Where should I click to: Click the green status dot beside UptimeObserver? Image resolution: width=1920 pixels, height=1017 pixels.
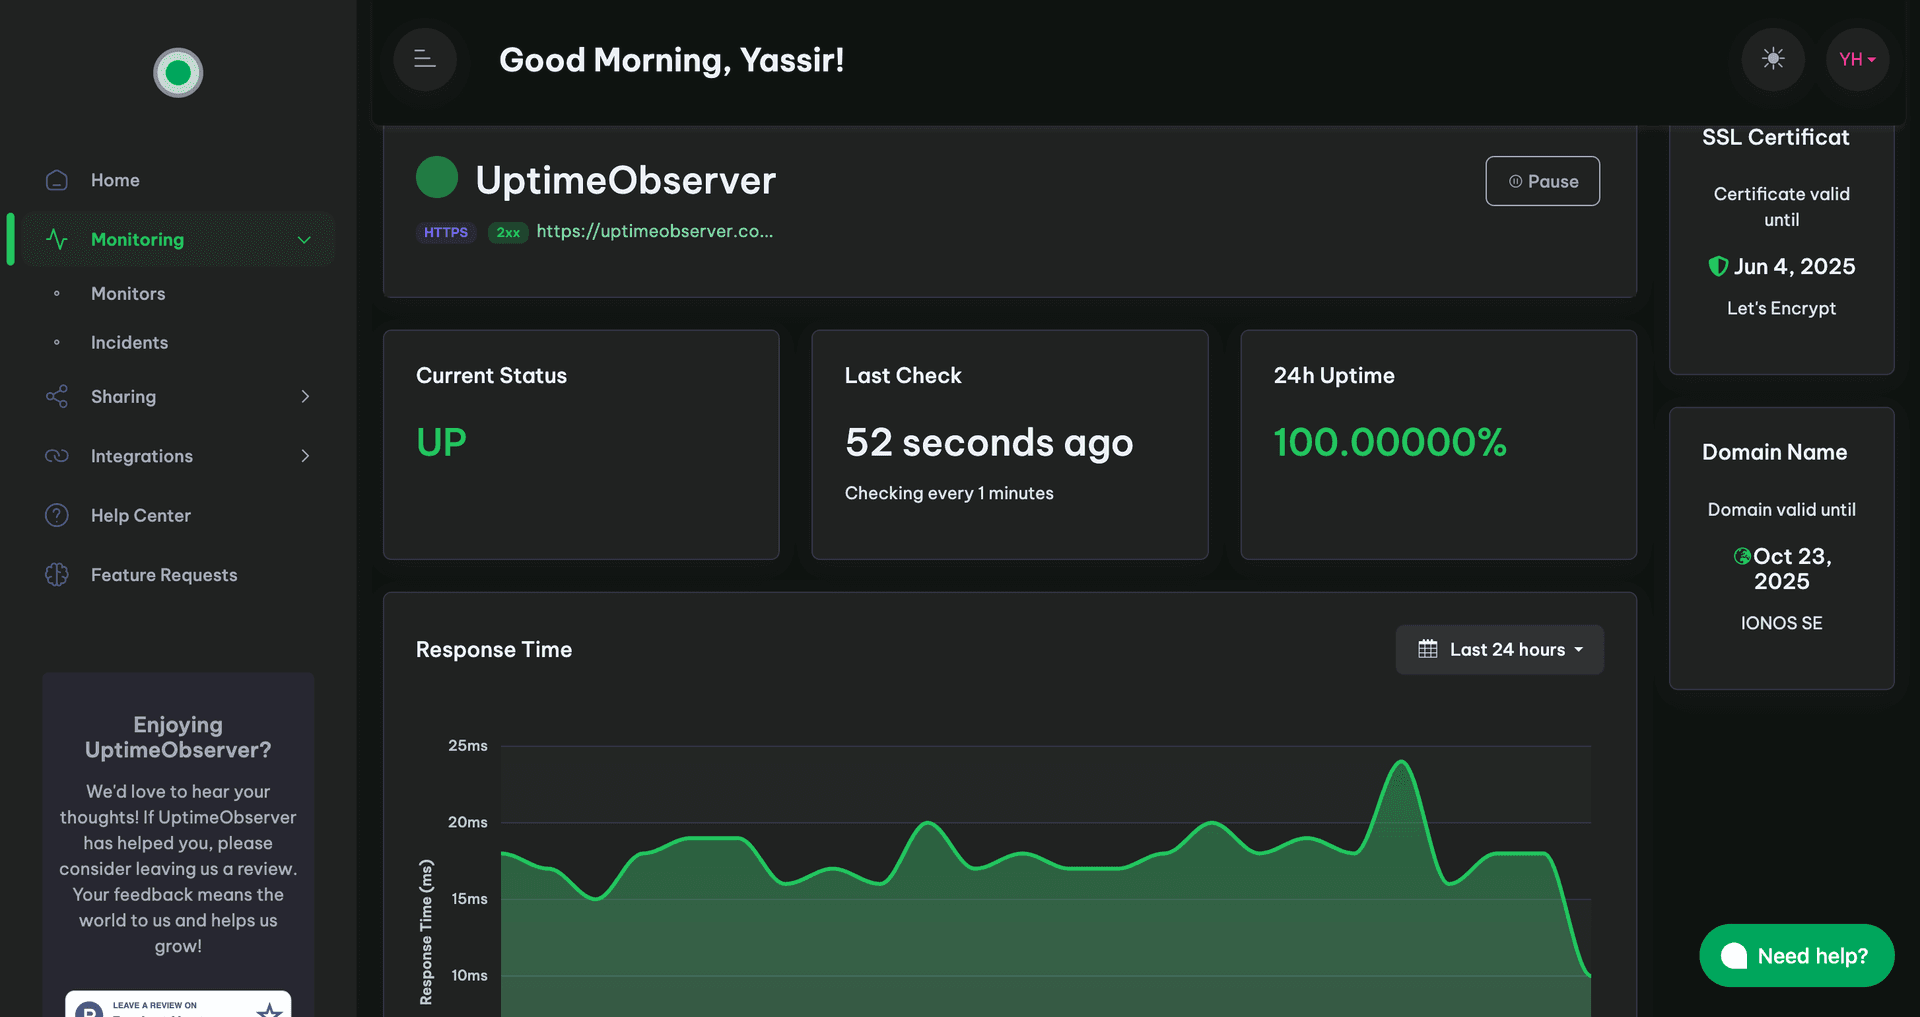437,177
